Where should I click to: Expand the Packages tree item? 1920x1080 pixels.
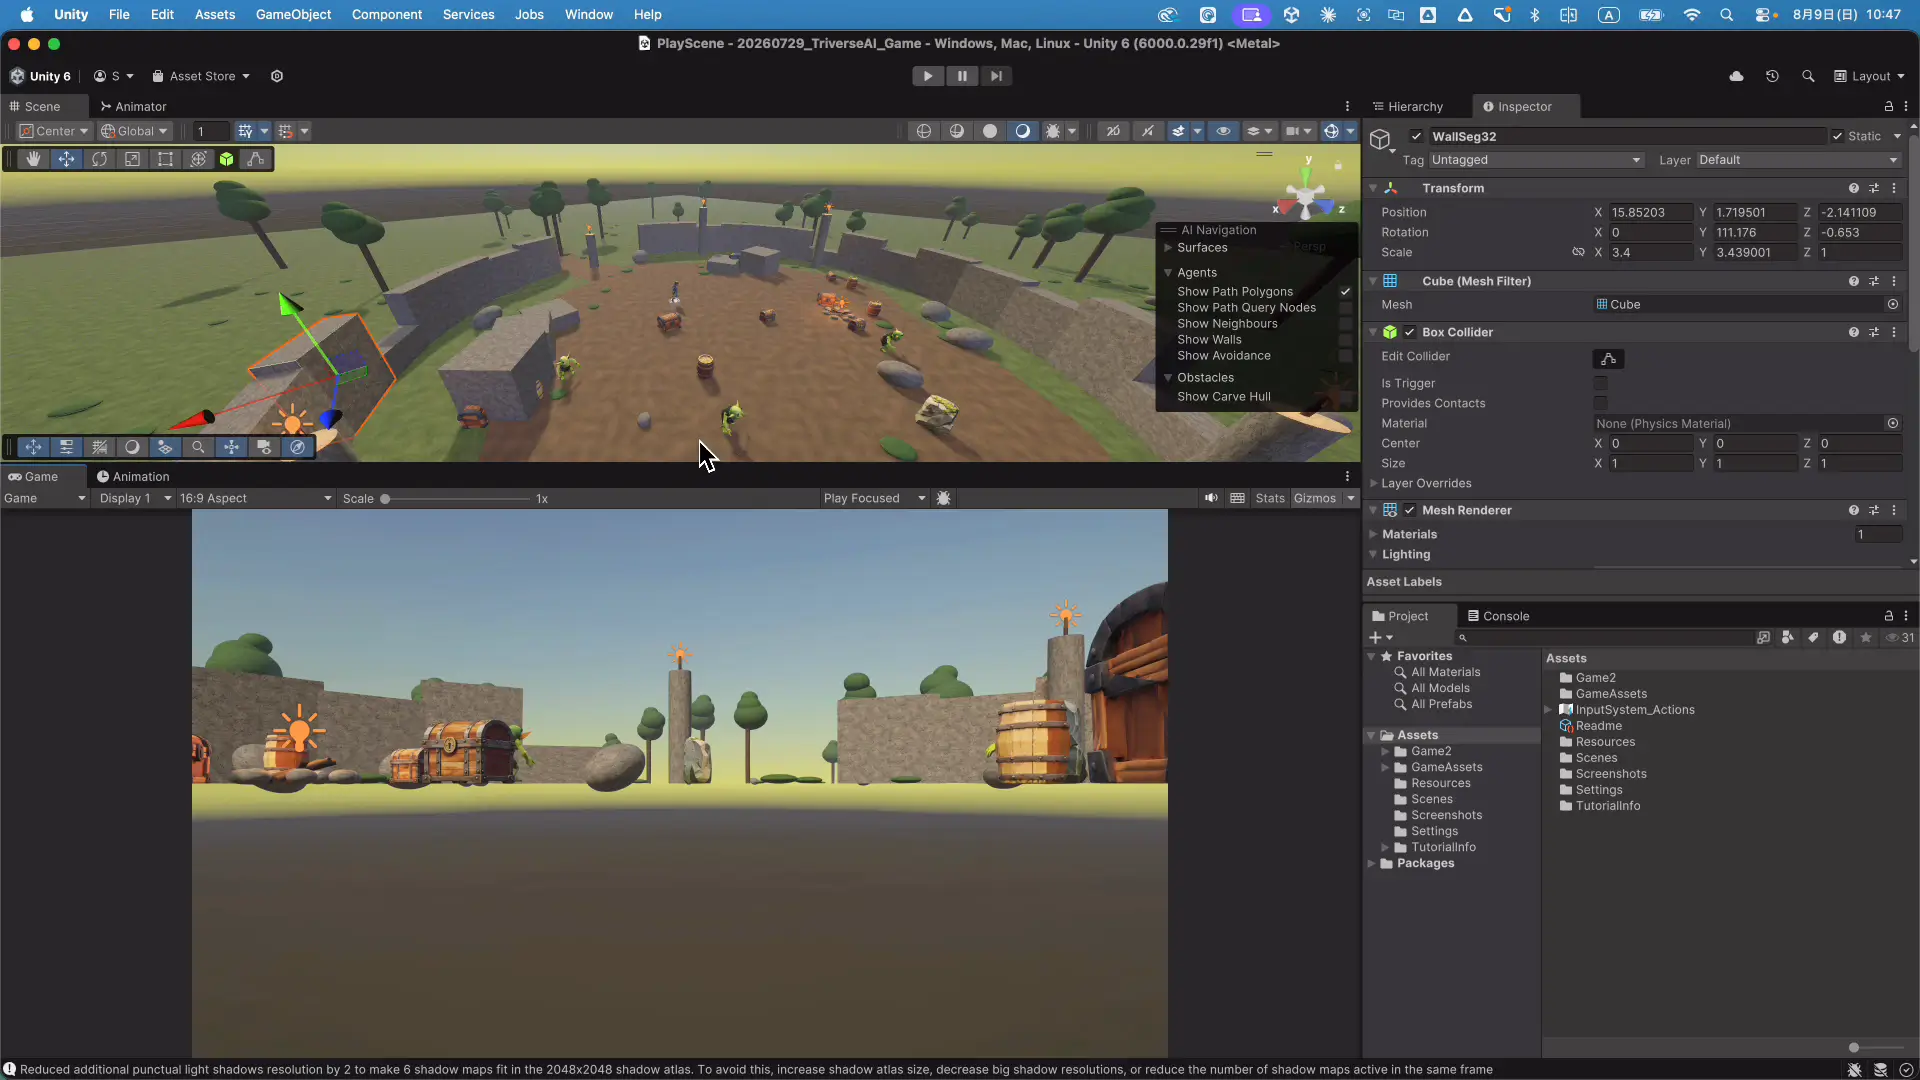click(1372, 863)
